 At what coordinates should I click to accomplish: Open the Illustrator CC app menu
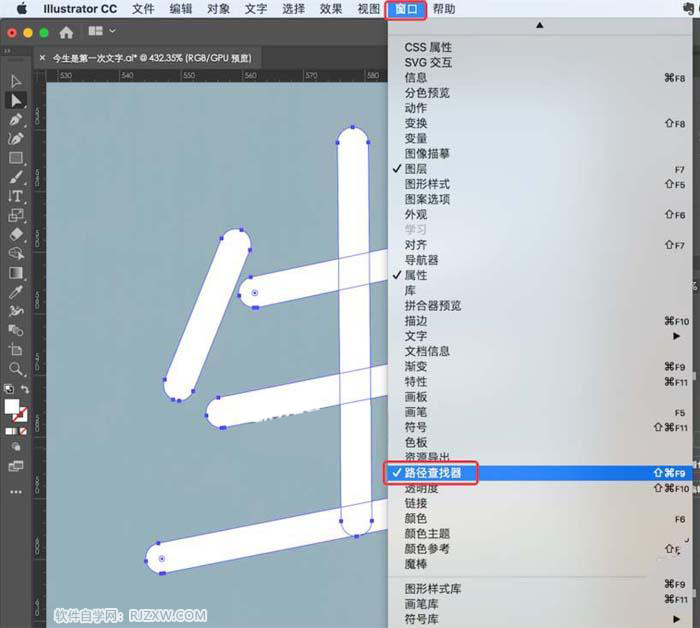(80, 9)
